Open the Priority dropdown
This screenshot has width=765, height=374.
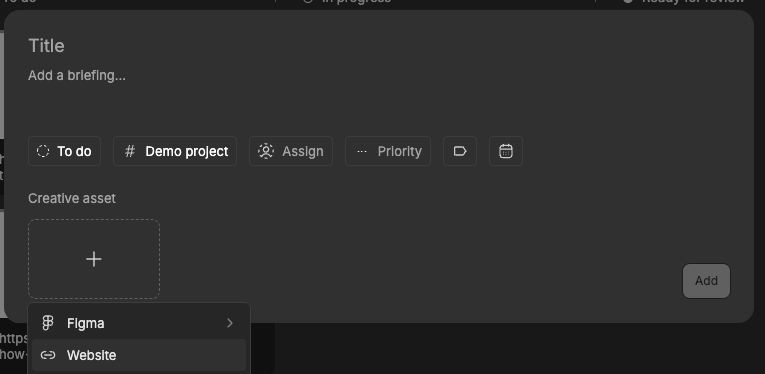click(388, 151)
